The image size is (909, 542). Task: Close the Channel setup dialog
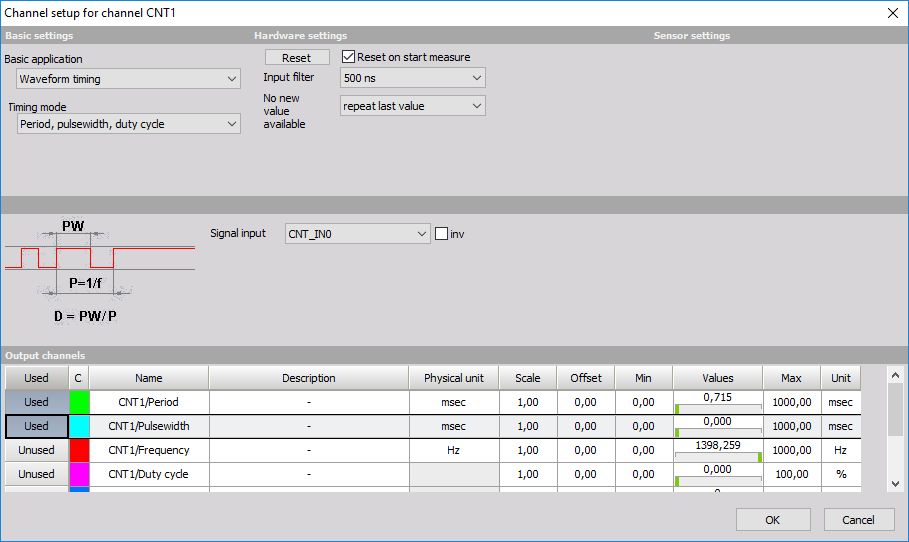click(x=893, y=13)
